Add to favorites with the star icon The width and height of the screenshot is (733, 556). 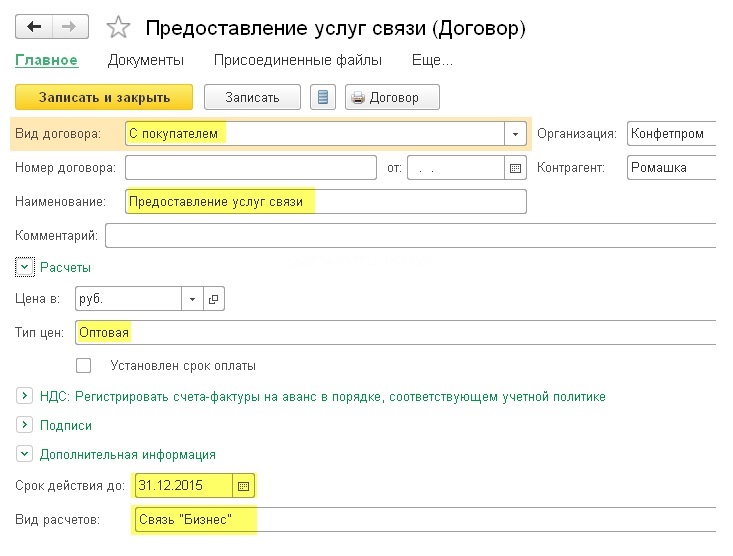(x=118, y=27)
